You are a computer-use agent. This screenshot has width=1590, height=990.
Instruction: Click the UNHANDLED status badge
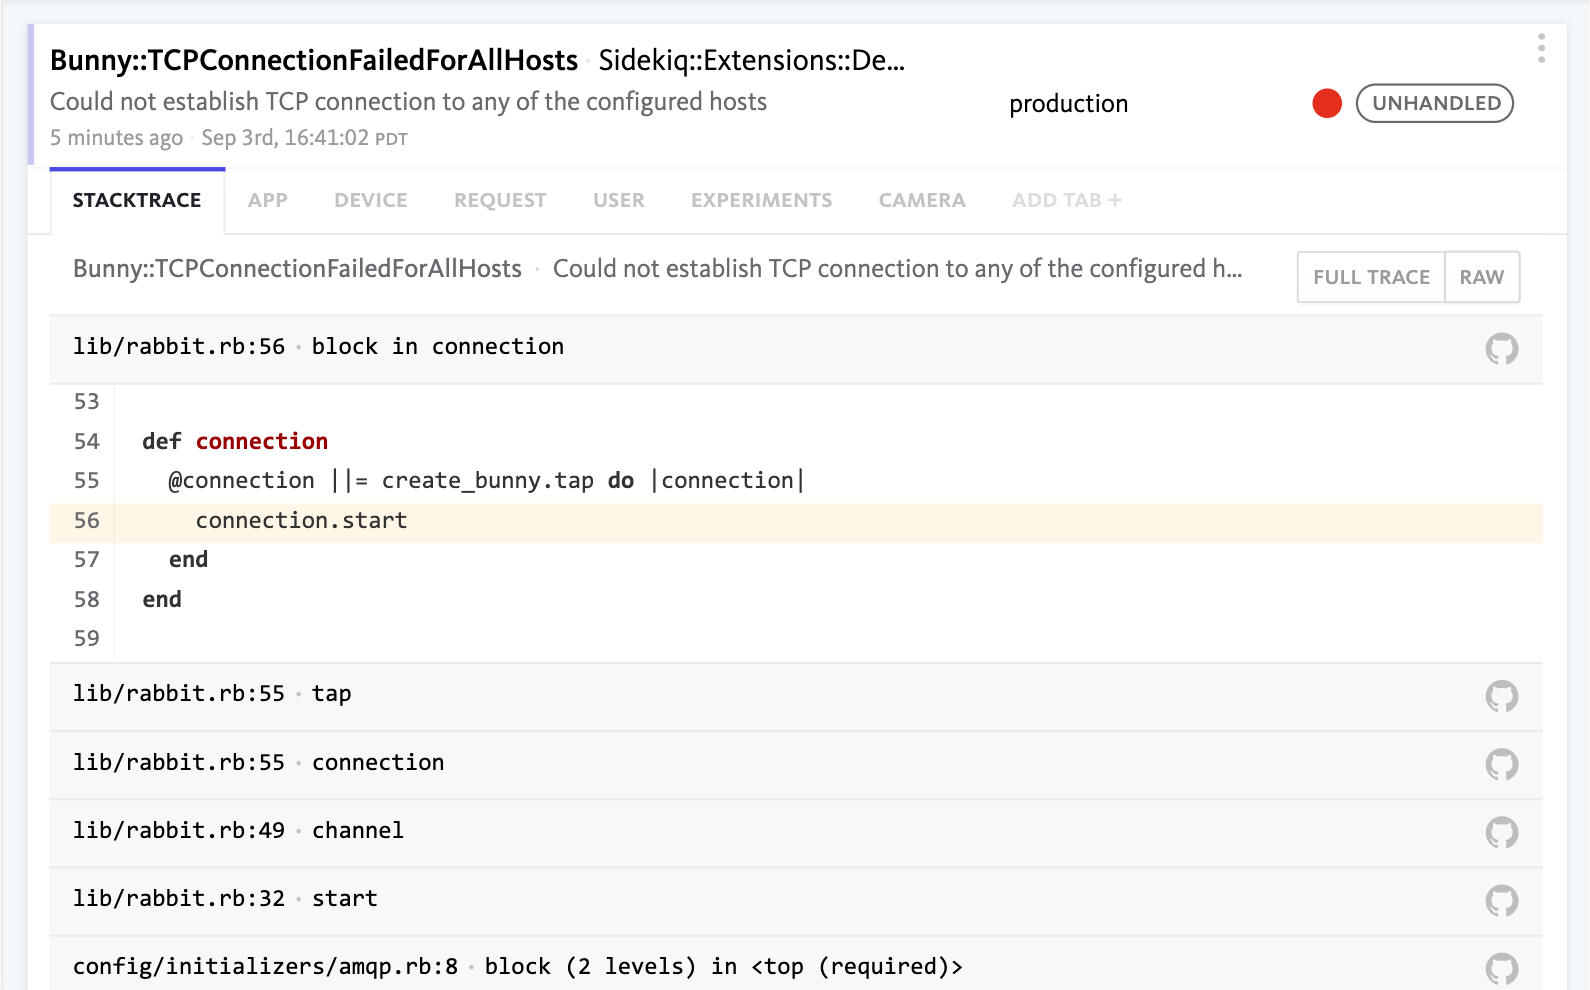[1435, 103]
